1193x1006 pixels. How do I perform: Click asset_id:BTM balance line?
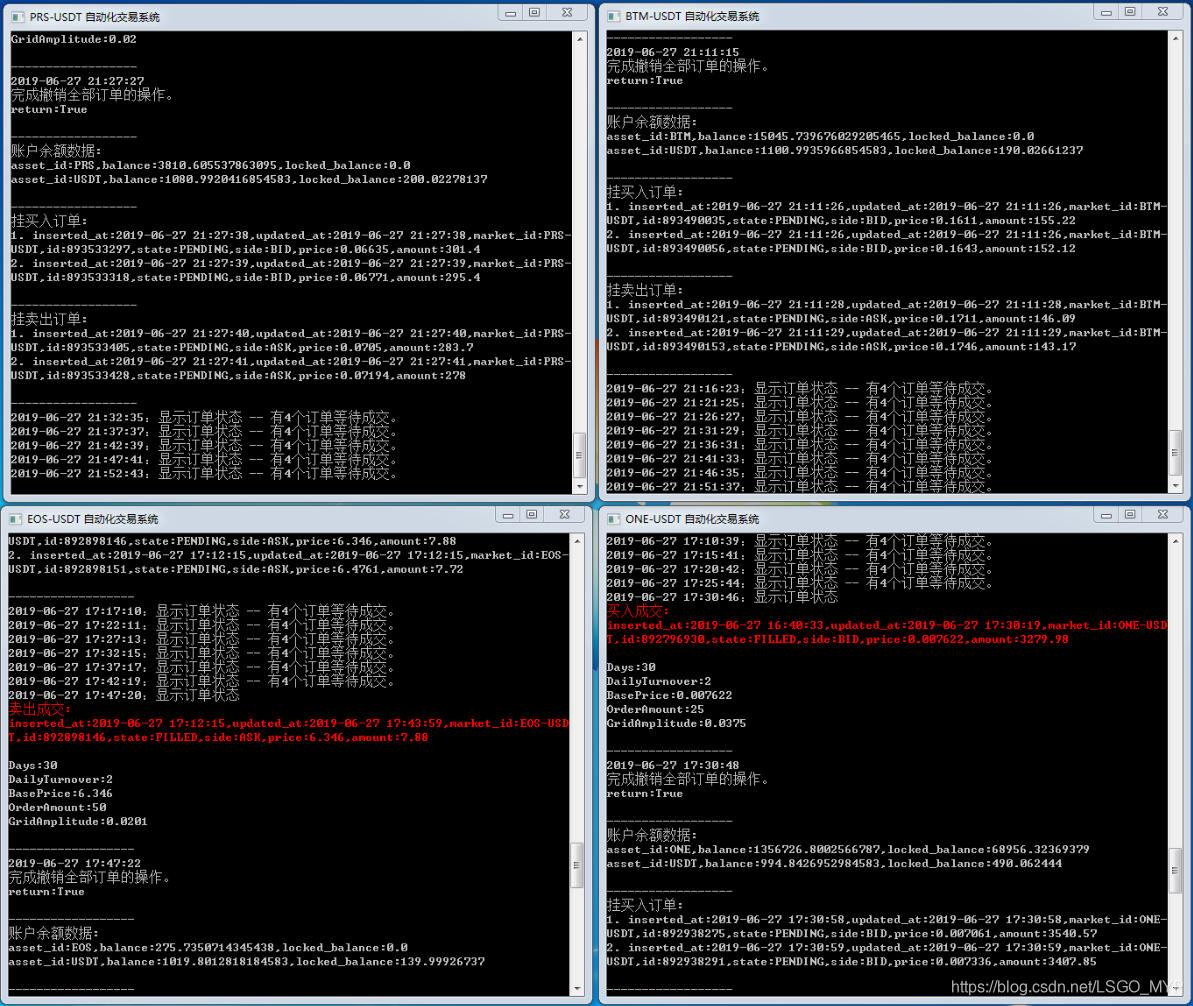tap(820, 136)
